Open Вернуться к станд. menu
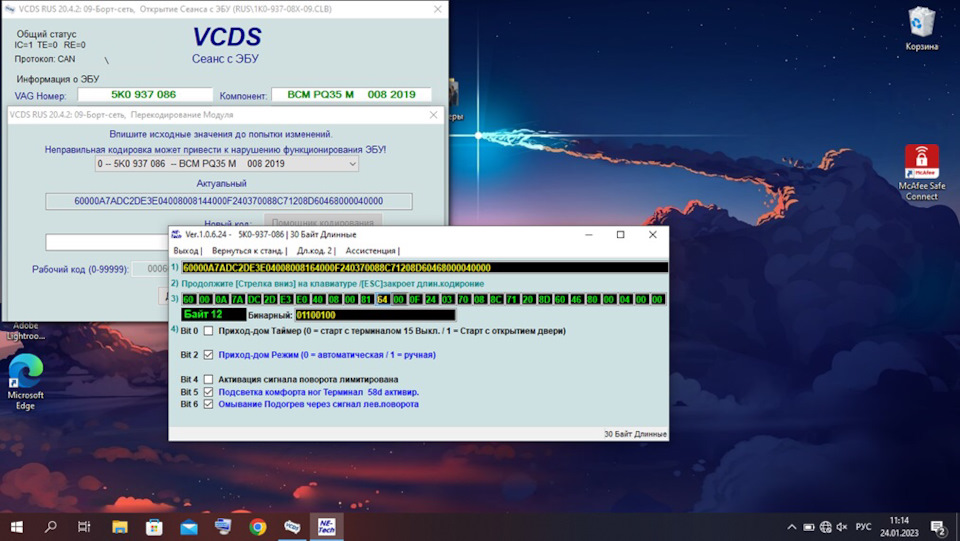 click(247, 251)
